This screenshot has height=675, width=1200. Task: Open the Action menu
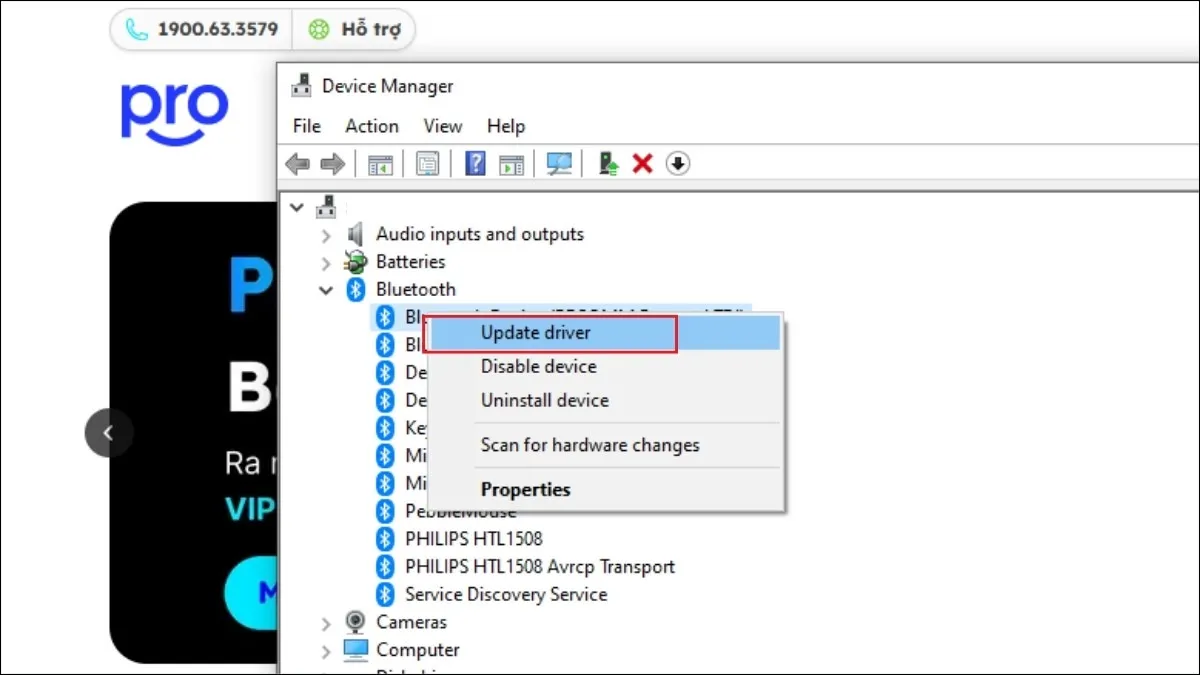pyautogui.click(x=371, y=126)
